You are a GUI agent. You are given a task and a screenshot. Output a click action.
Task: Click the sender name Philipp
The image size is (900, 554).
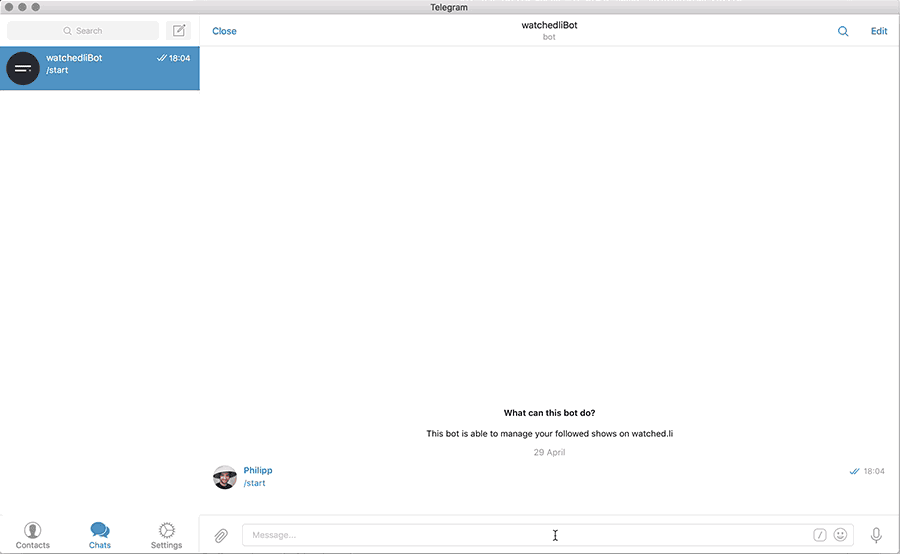(258, 470)
